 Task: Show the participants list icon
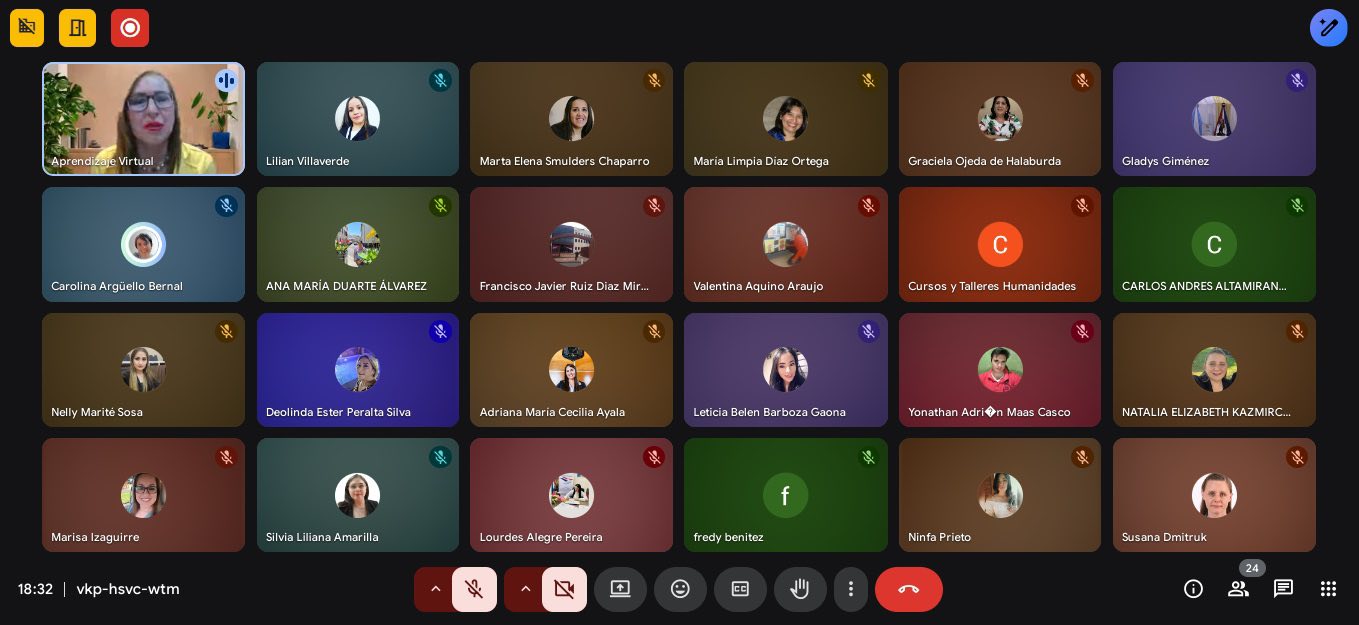pos(1238,589)
